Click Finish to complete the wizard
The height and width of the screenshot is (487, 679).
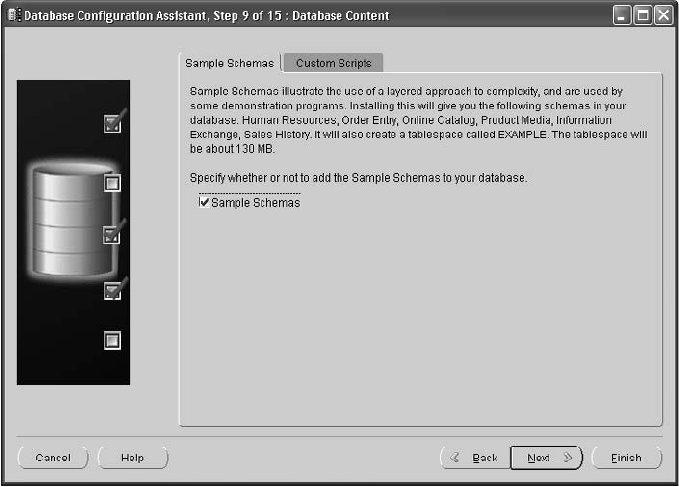pyautogui.click(x=626, y=458)
